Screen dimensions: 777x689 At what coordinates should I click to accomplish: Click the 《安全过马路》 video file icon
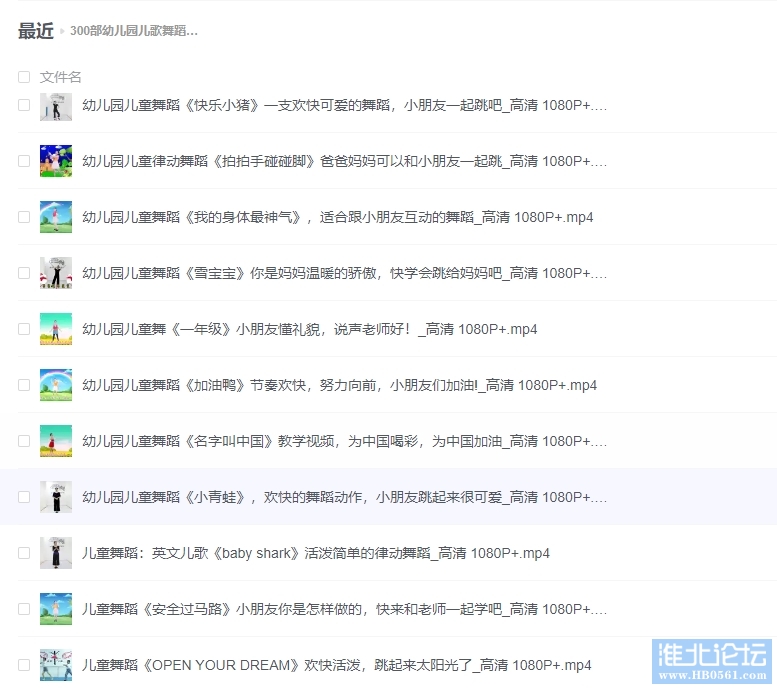point(56,609)
